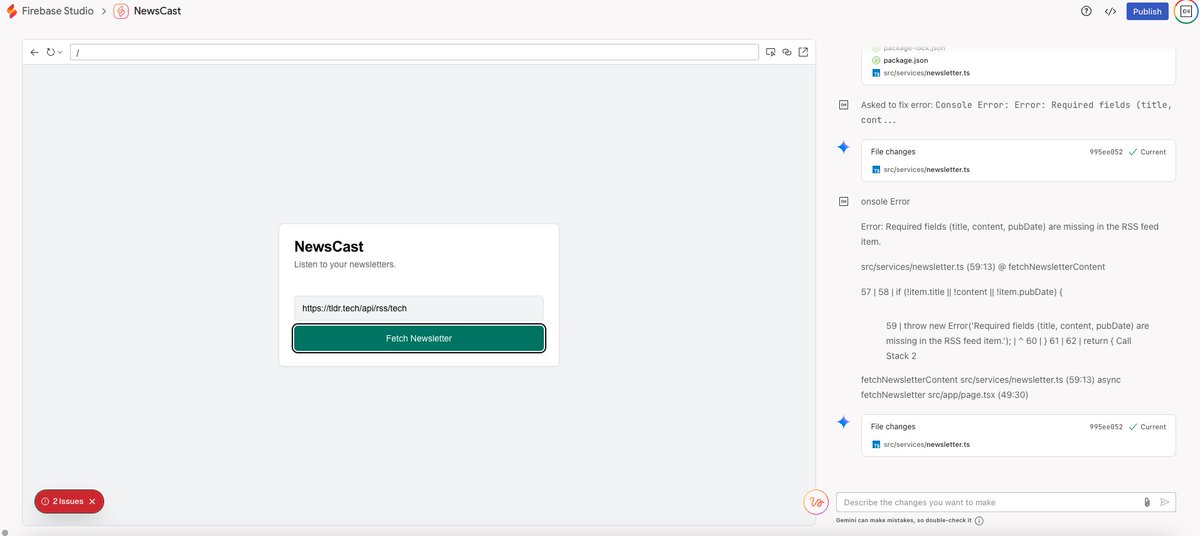This screenshot has height=536, width=1200.
Task: Click the RSS feed URL input
Action: pyautogui.click(x=419, y=308)
